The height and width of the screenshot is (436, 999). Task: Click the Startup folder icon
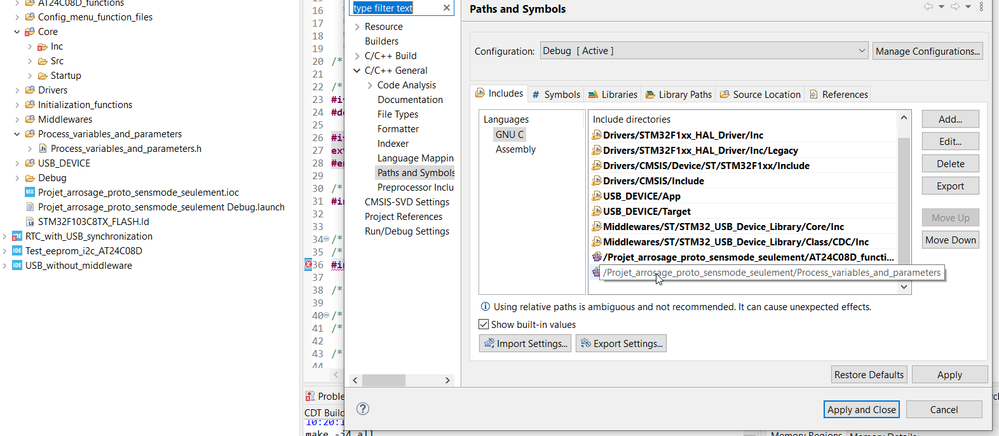tap(43, 75)
